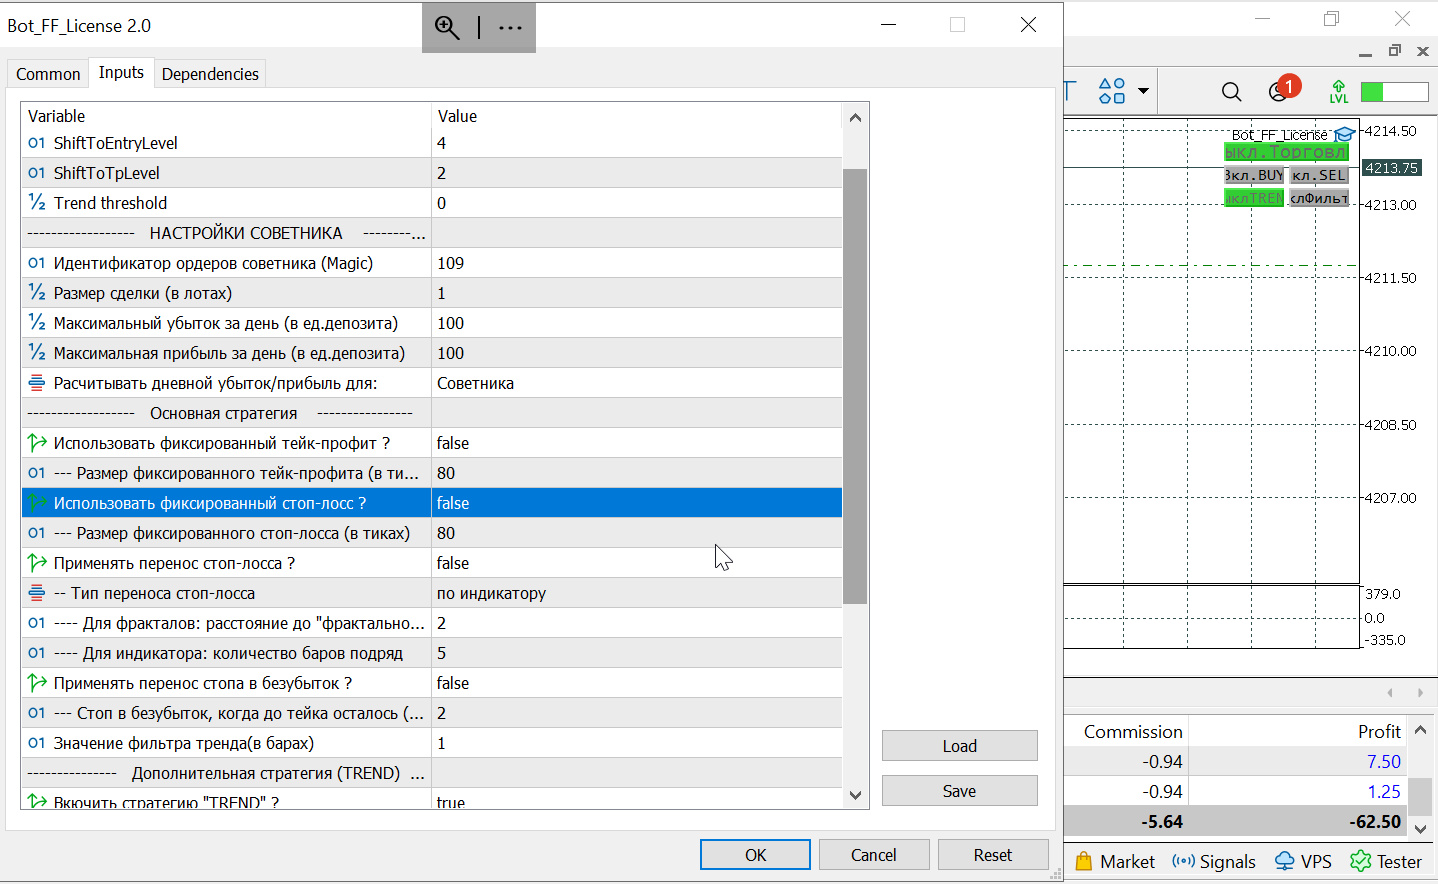Click the profit value 7.50
Image resolution: width=1438 pixels, height=884 pixels.
(x=1384, y=761)
